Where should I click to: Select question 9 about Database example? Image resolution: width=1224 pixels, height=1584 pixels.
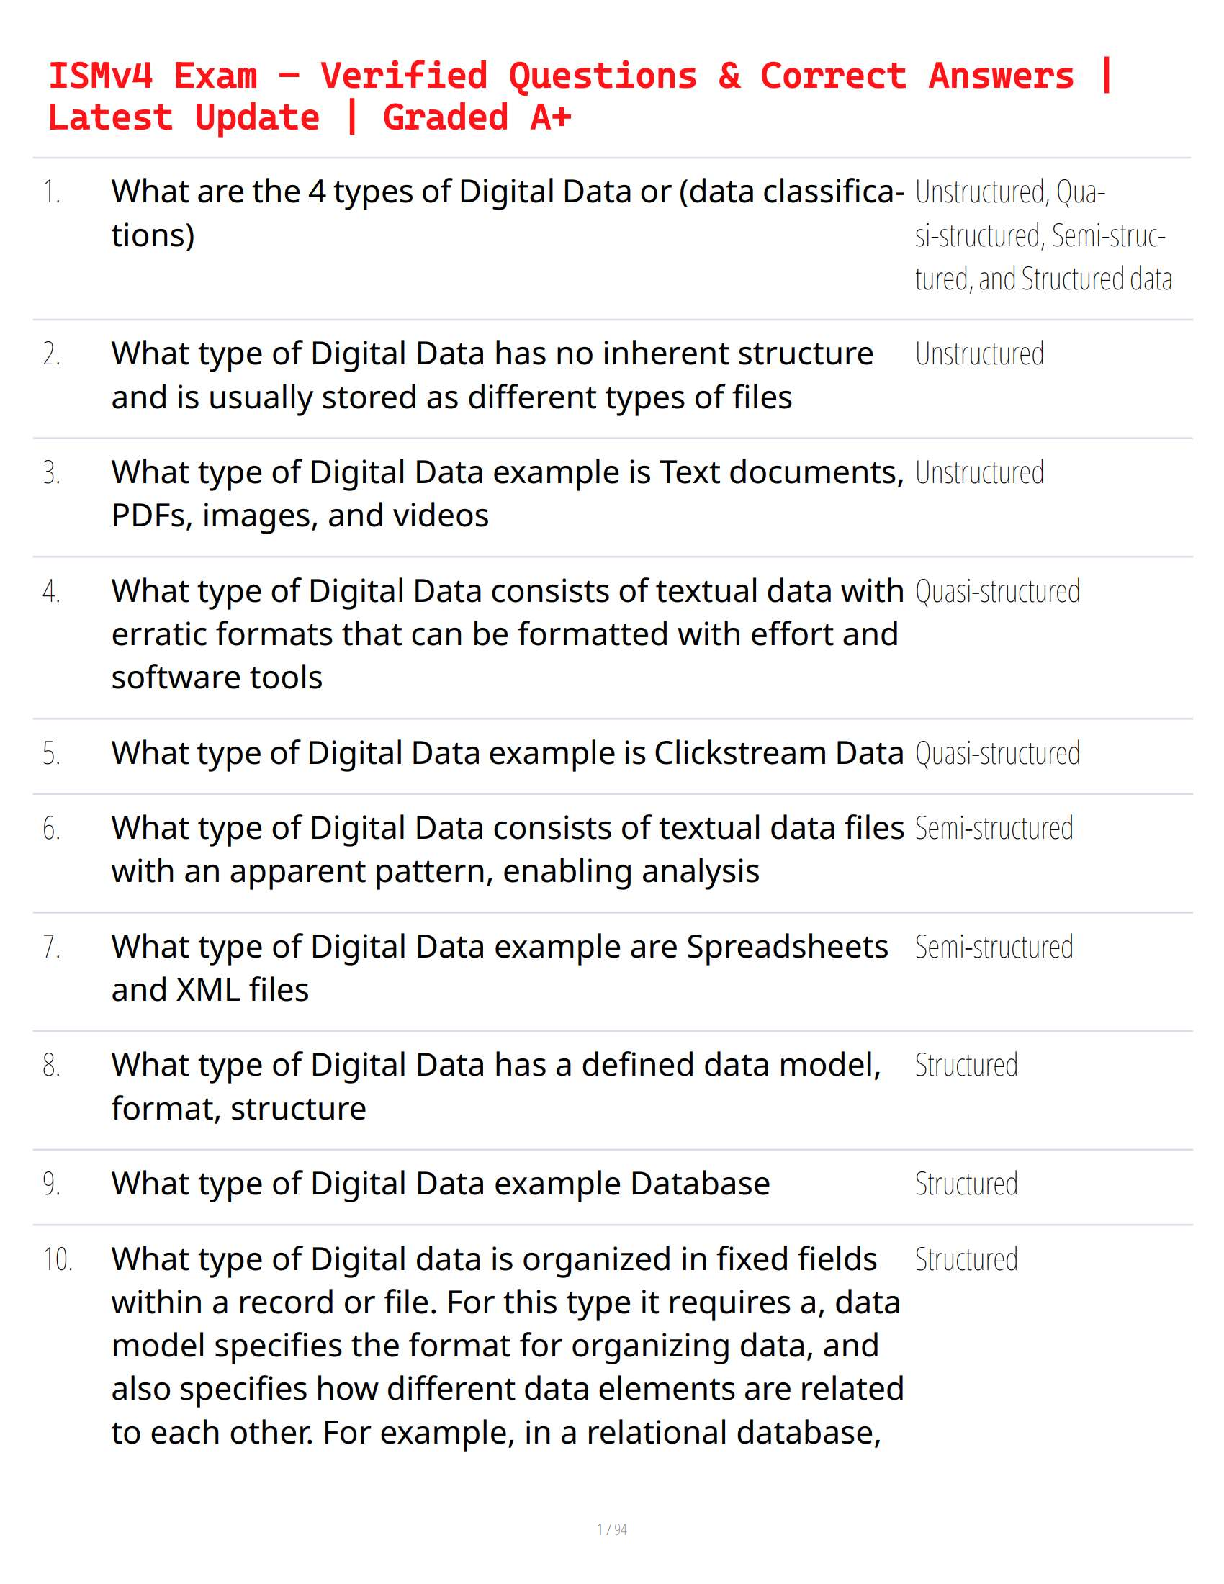point(441,1184)
